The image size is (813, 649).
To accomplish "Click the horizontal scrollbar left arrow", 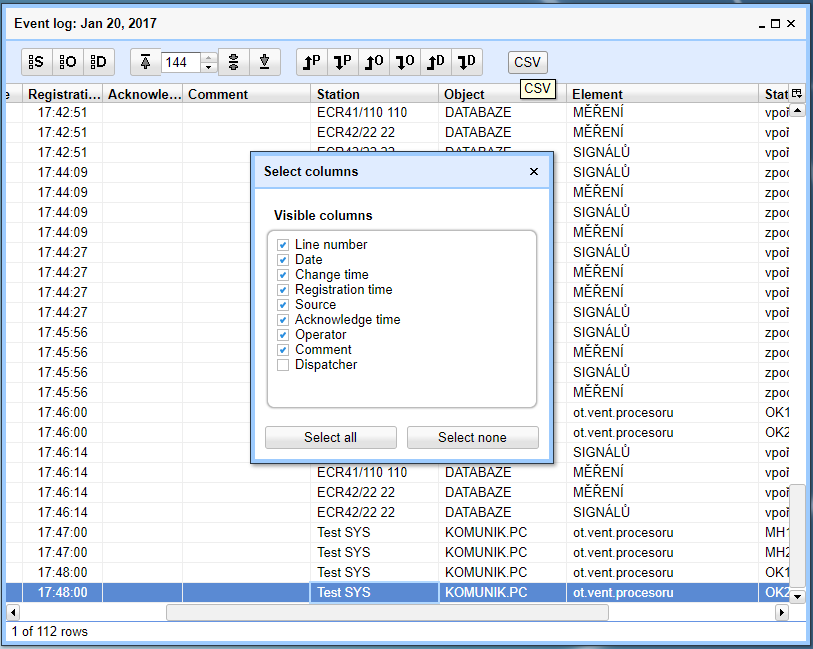I will point(13,613).
